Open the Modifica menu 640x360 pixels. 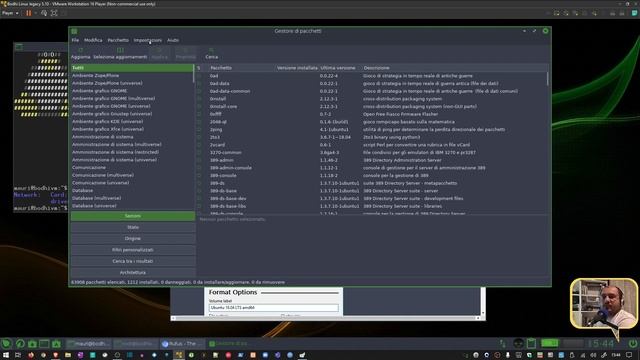93,40
